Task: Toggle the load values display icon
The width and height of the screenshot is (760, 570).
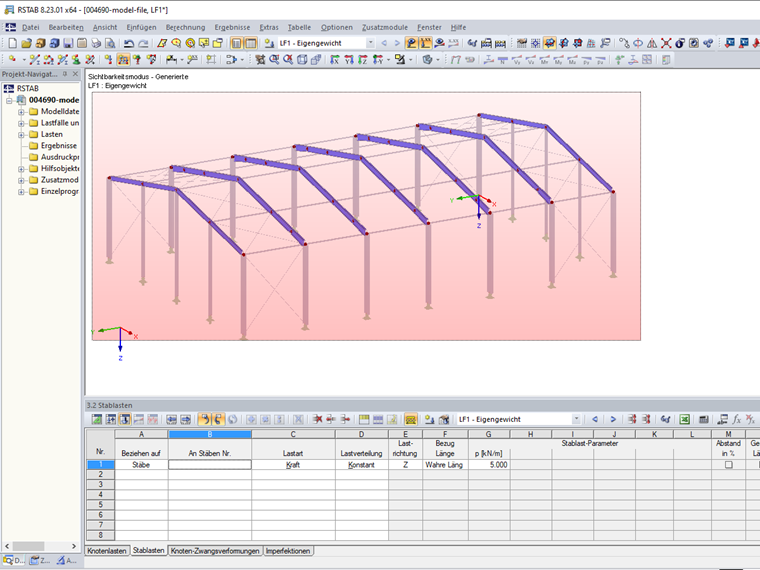Action: pyautogui.click(x=425, y=43)
